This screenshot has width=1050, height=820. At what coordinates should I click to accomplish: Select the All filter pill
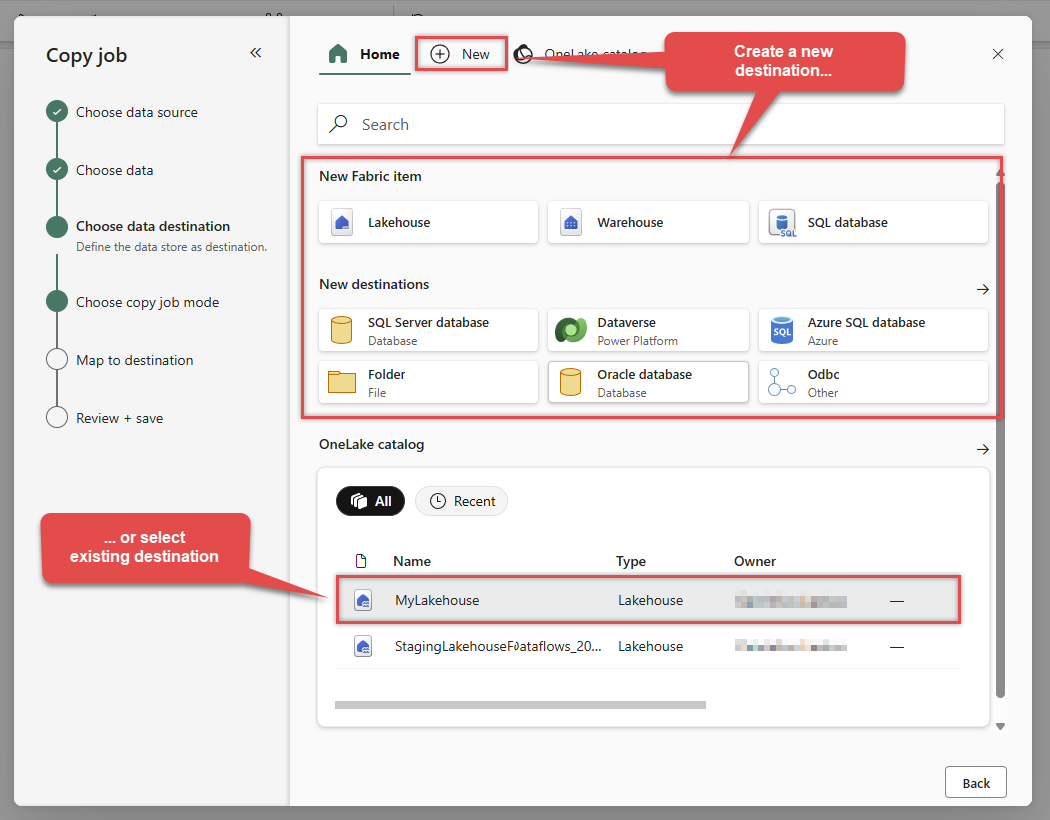point(370,501)
